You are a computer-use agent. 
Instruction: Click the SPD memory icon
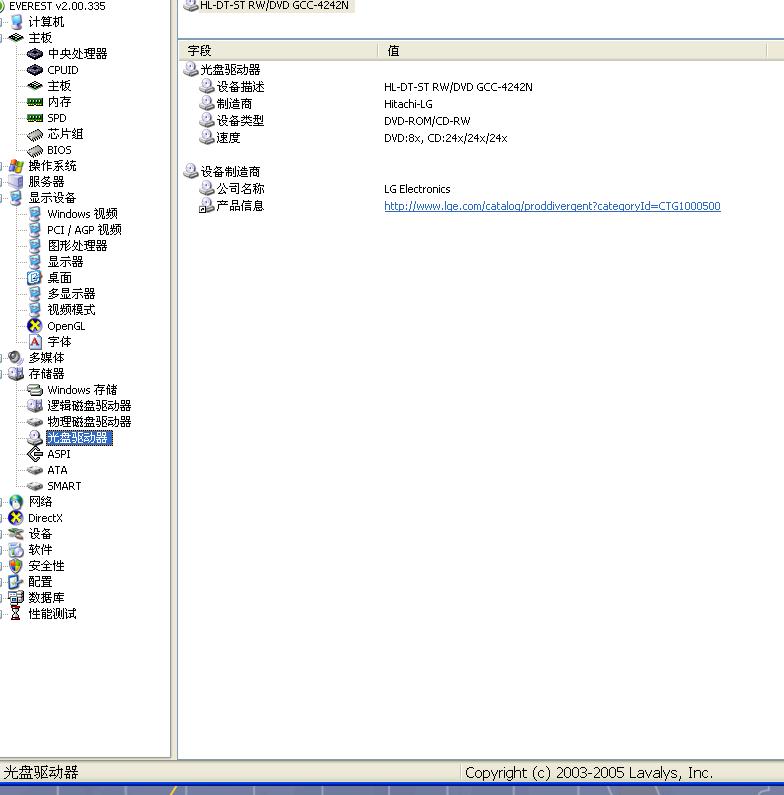click(x=34, y=118)
